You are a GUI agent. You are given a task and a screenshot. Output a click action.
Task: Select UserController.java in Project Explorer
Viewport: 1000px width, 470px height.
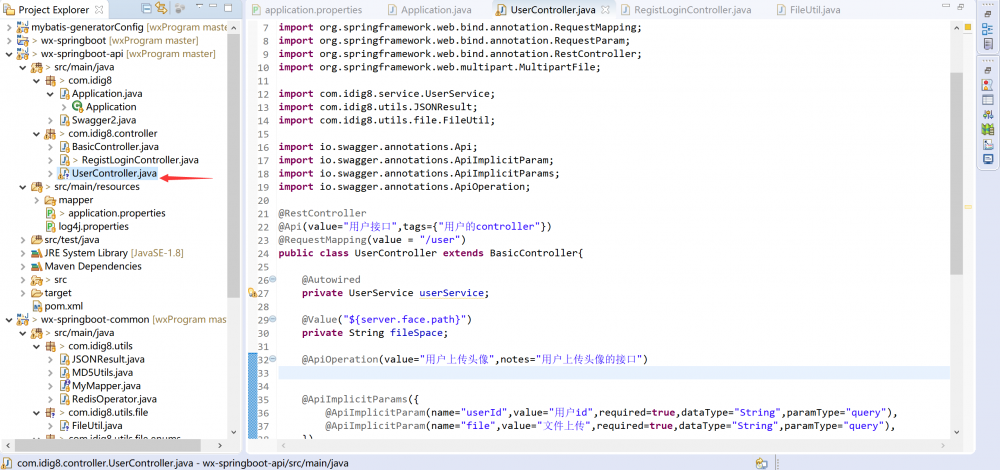114,173
